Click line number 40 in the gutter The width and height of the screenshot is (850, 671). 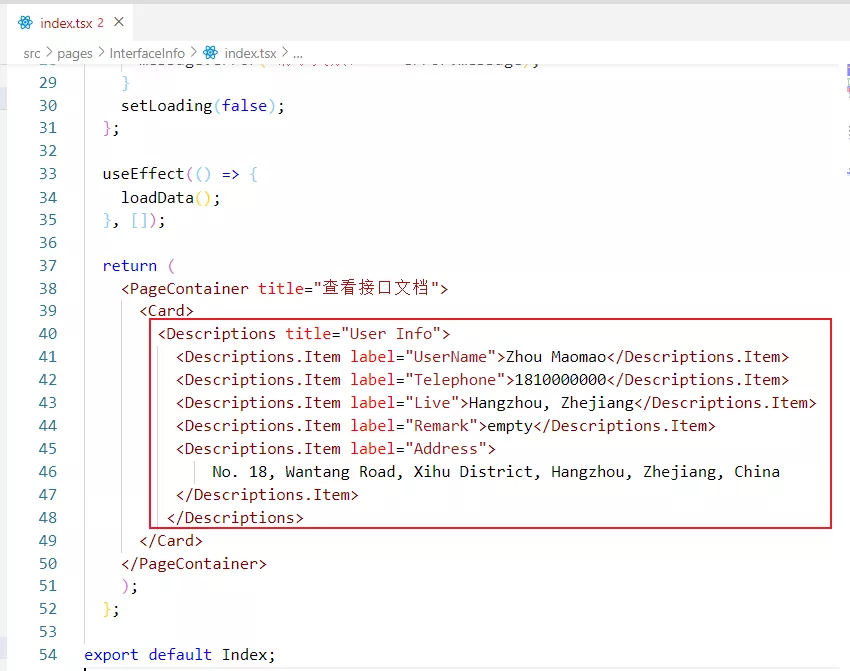(x=48, y=333)
